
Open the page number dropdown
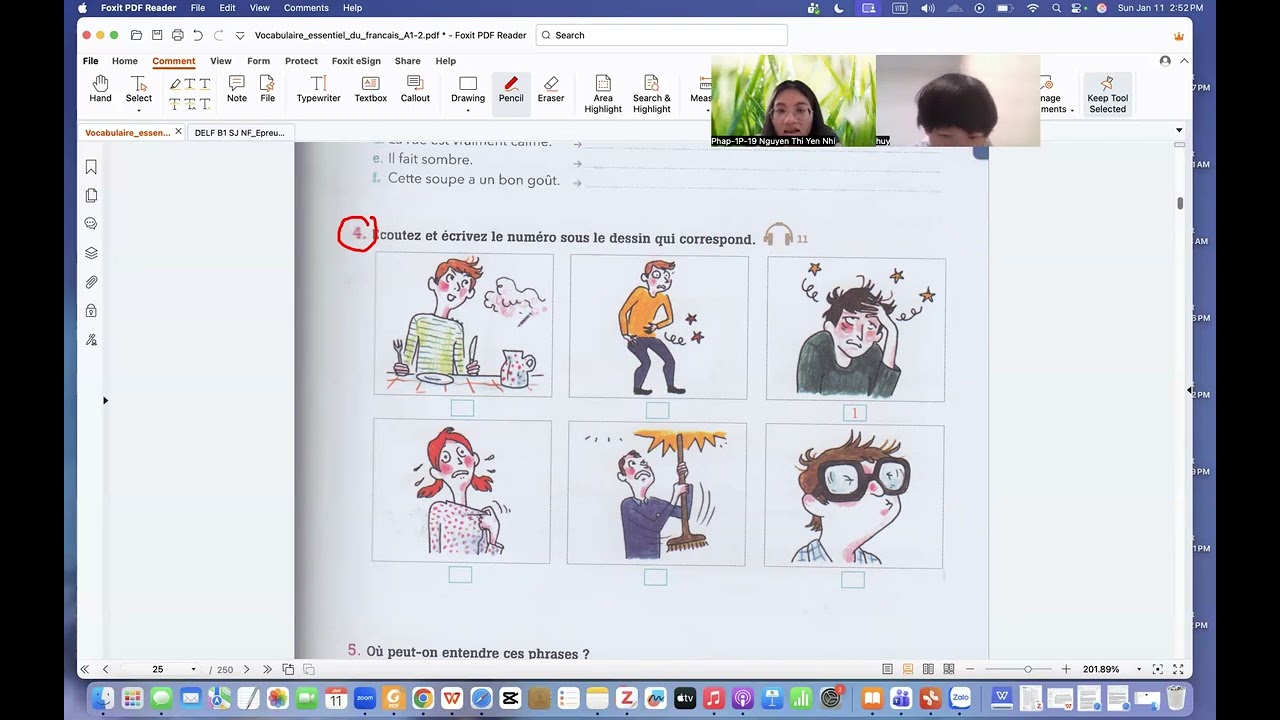[x=193, y=669]
